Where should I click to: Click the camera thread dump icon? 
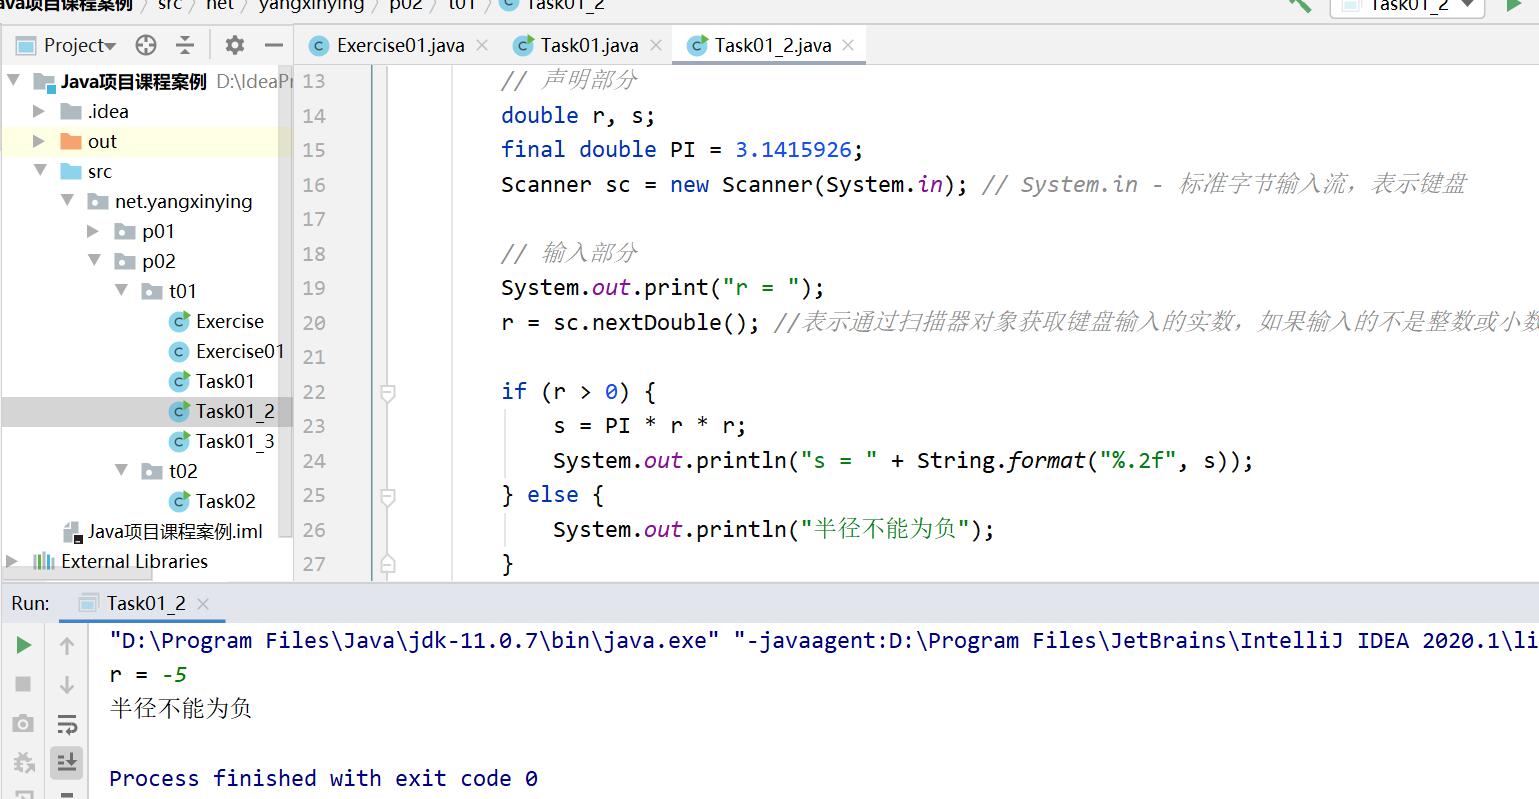pyautogui.click(x=23, y=723)
